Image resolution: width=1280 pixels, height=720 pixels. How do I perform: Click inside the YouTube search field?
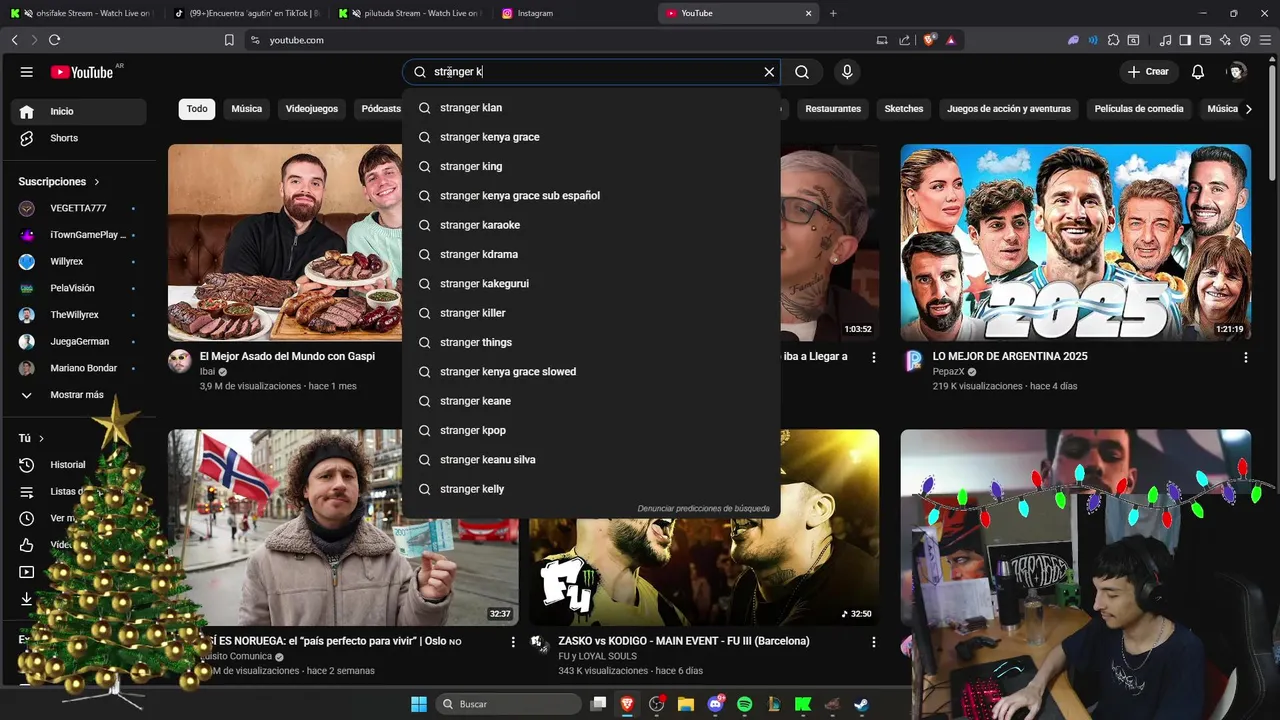(590, 72)
